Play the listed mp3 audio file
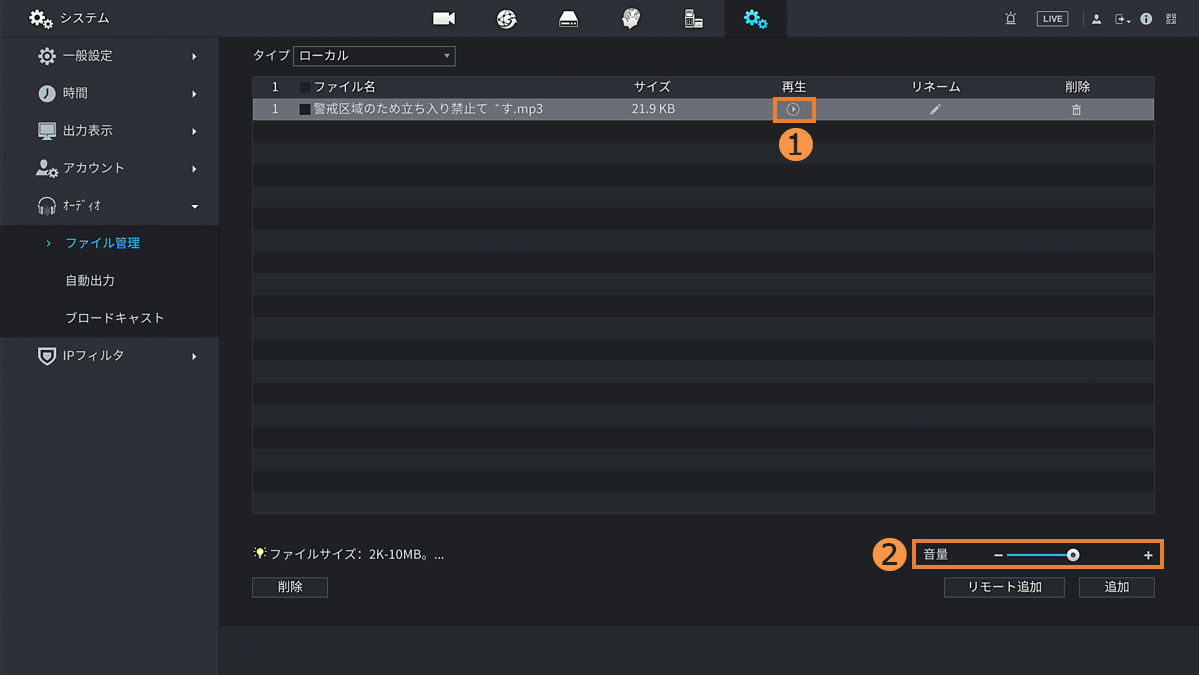The width and height of the screenshot is (1199, 675). [x=793, y=109]
